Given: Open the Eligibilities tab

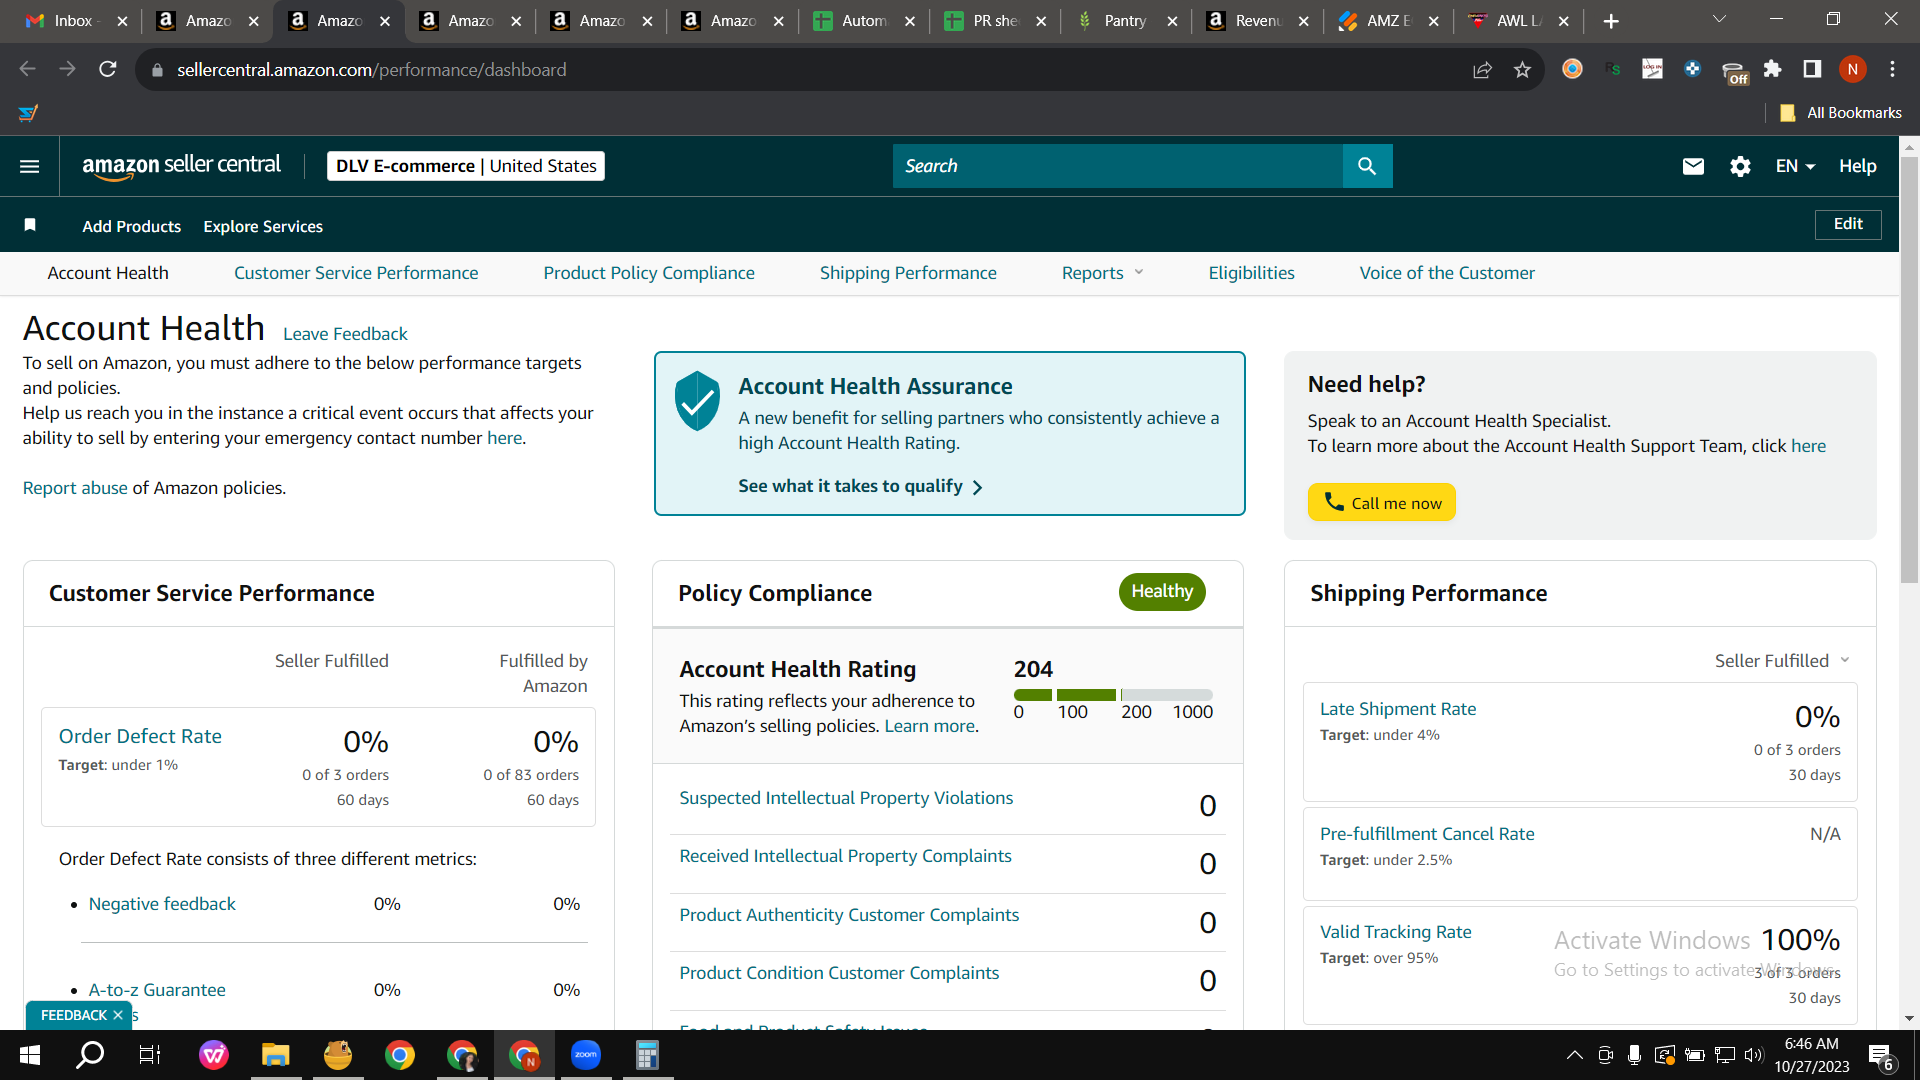Looking at the screenshot, I should point(1251,273).
